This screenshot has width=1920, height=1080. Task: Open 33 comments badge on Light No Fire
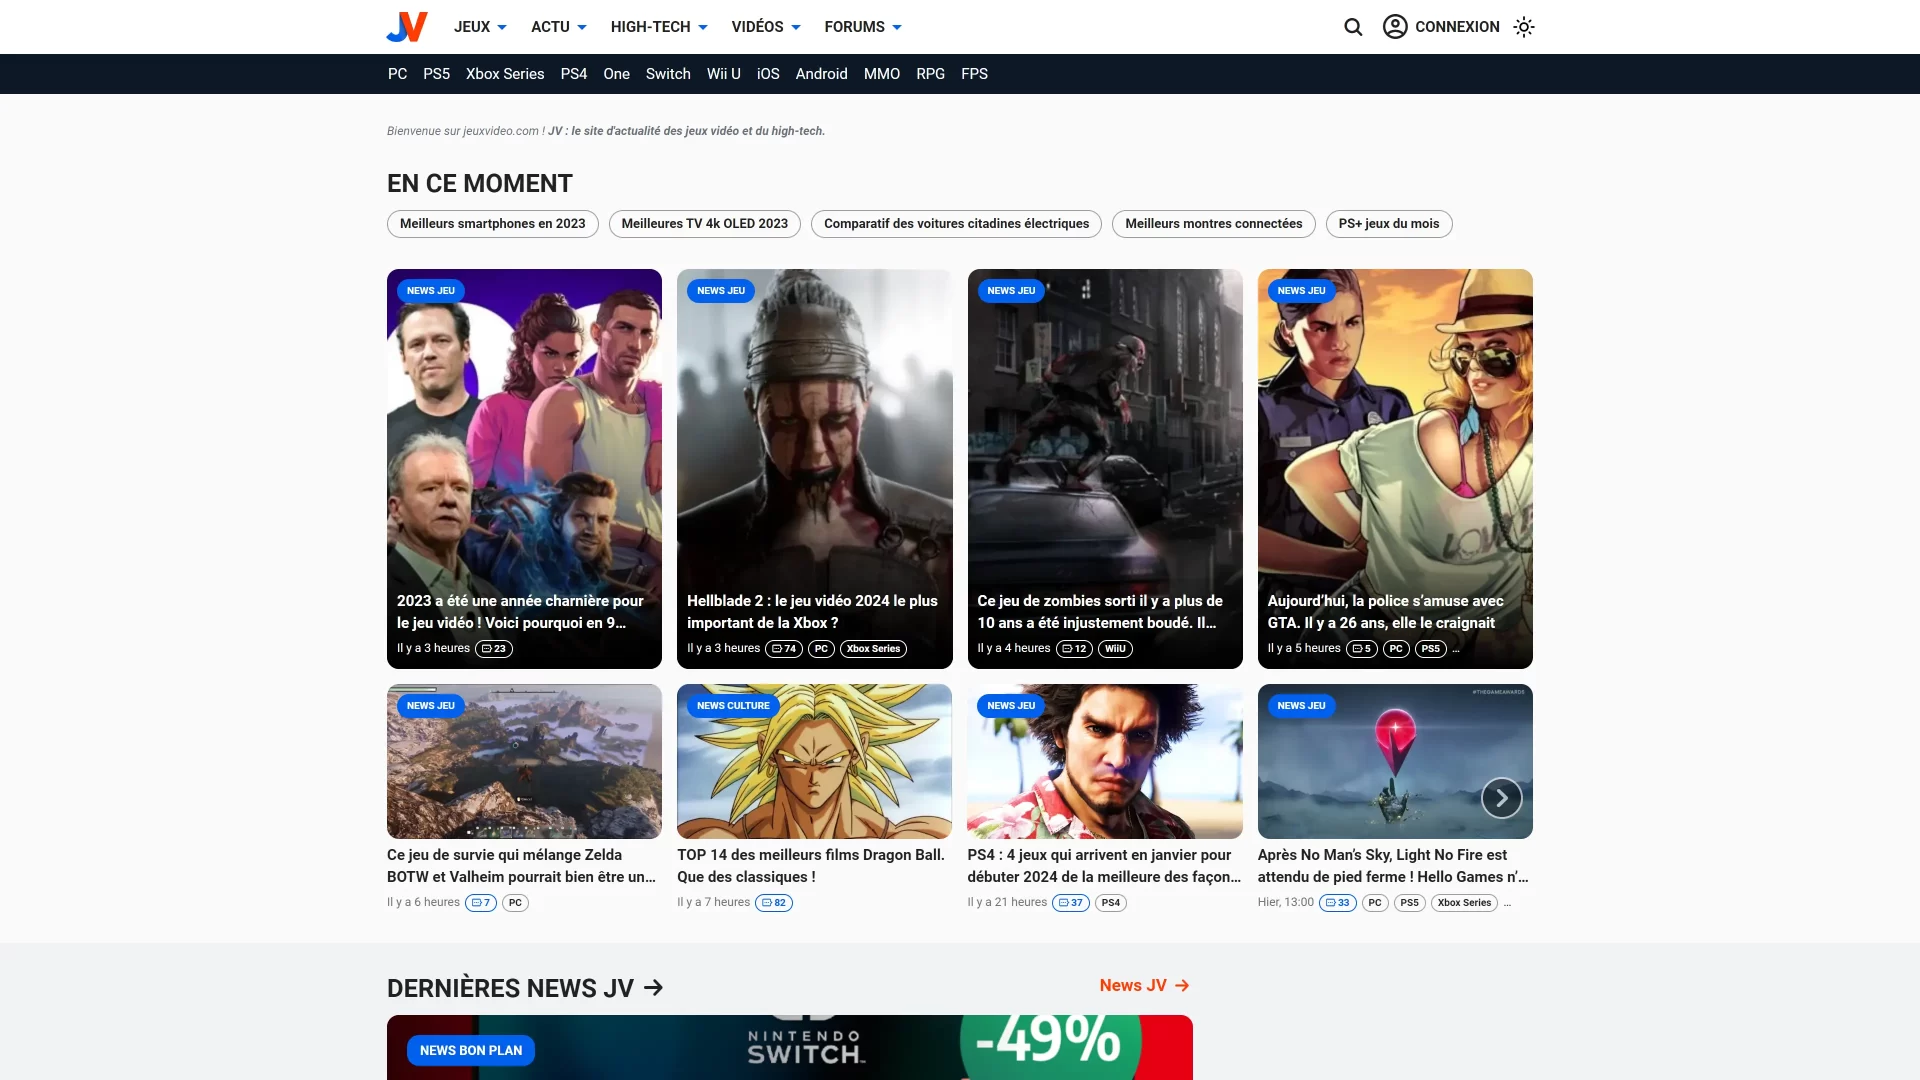coord(1338,903)
